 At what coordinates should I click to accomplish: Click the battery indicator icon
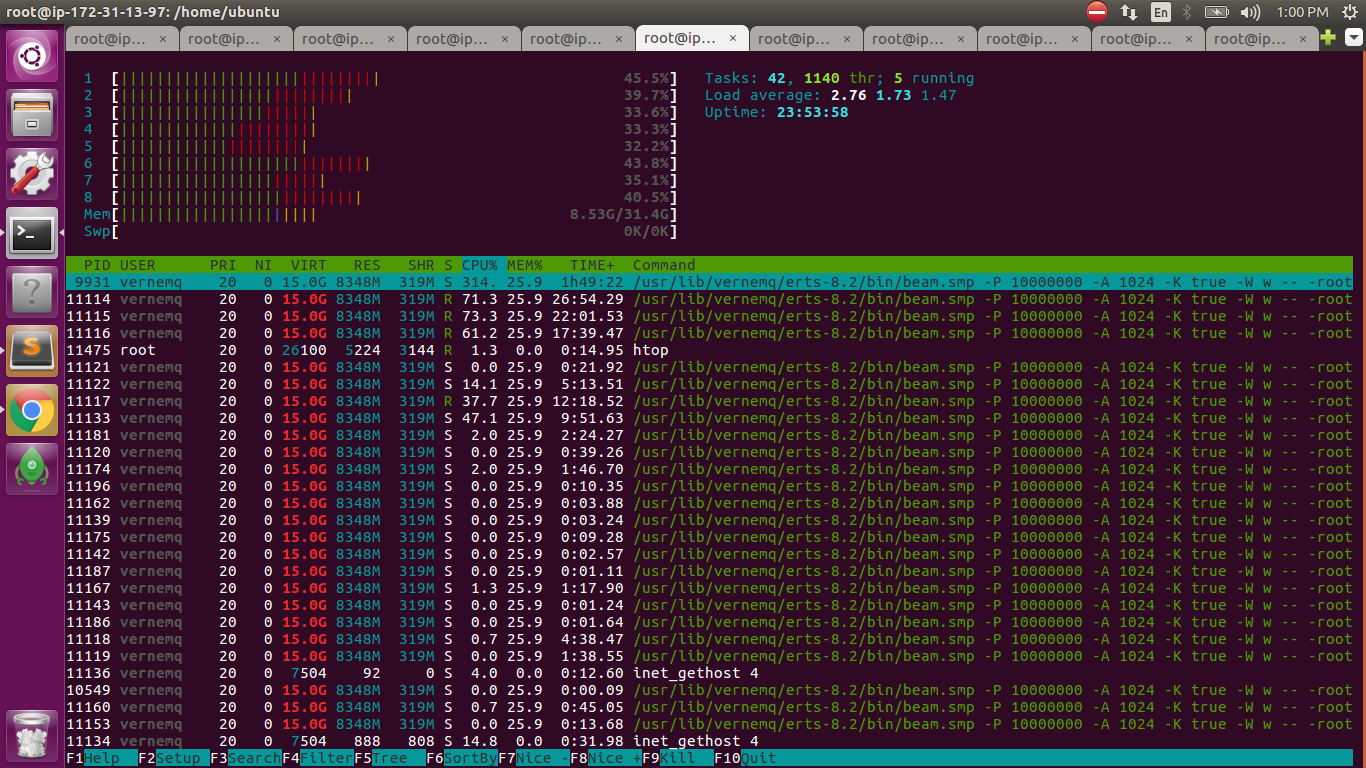1216,13
